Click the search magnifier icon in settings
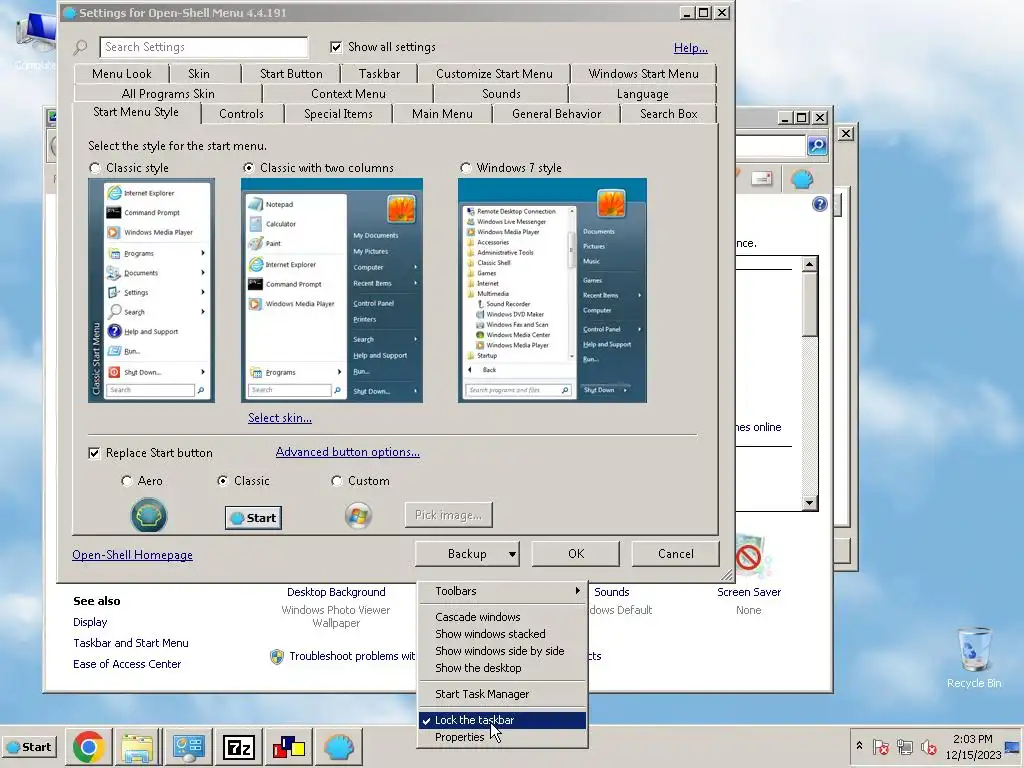The height and width of the screenshot is (768, 1024). (x=80, y=47)
